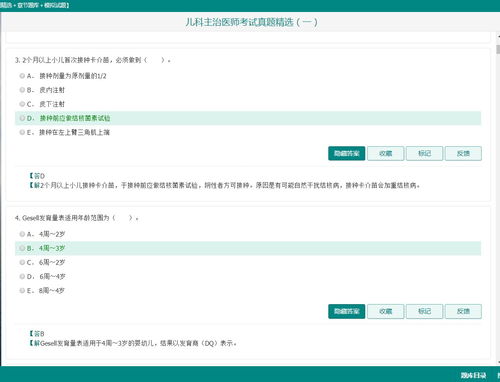Screen dimensions: 500x382
Task: Choose highlighted option B 4周~3岁
Action: 248,248
